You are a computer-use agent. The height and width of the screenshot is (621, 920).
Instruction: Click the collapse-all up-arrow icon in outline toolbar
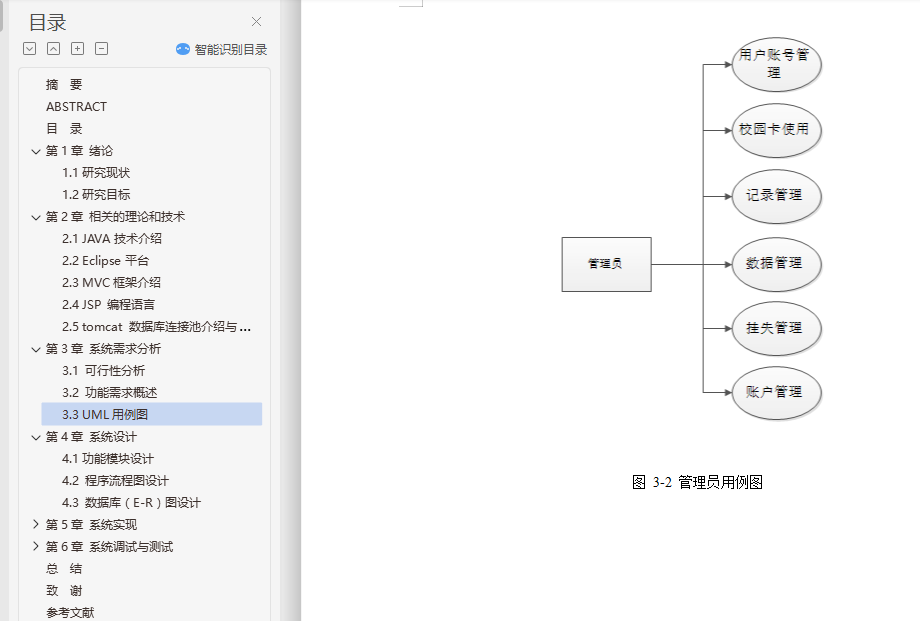tap(53, 49)
